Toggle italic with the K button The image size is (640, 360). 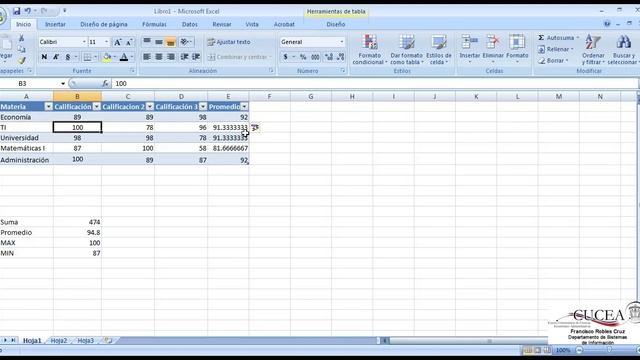tap(56, 57)
